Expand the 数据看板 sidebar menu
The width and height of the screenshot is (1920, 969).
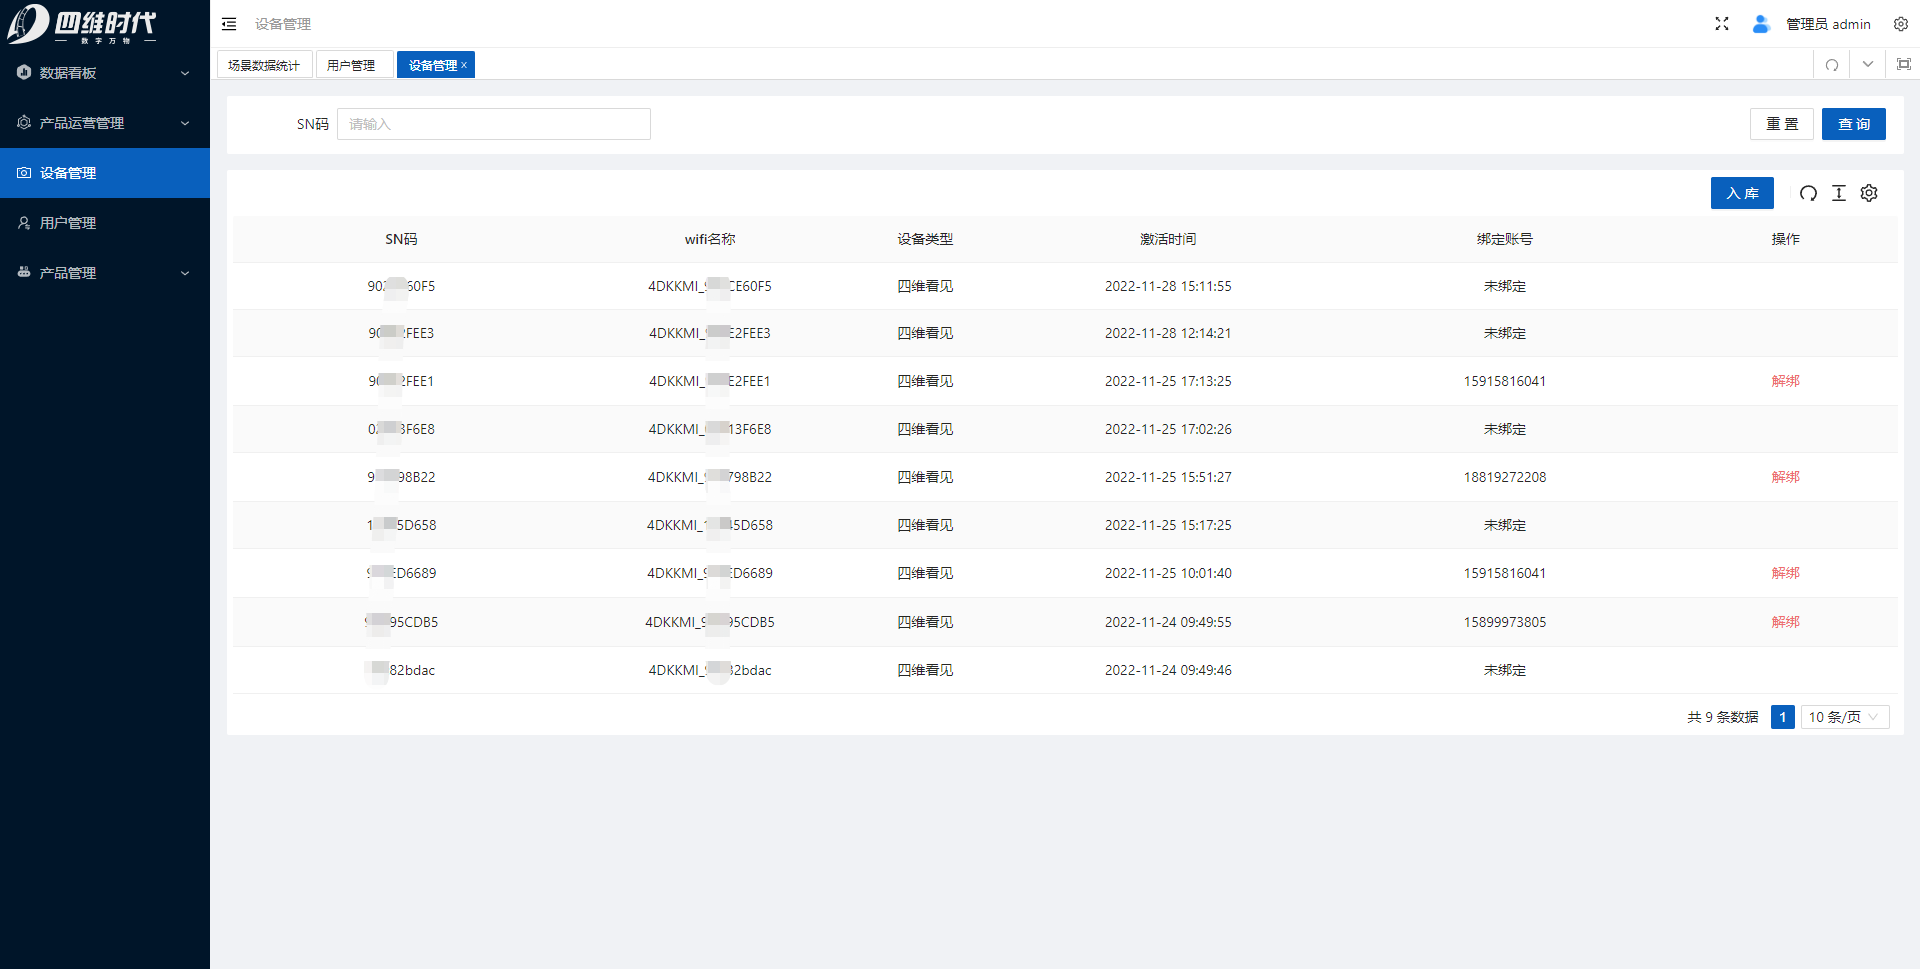coord(104,73)
